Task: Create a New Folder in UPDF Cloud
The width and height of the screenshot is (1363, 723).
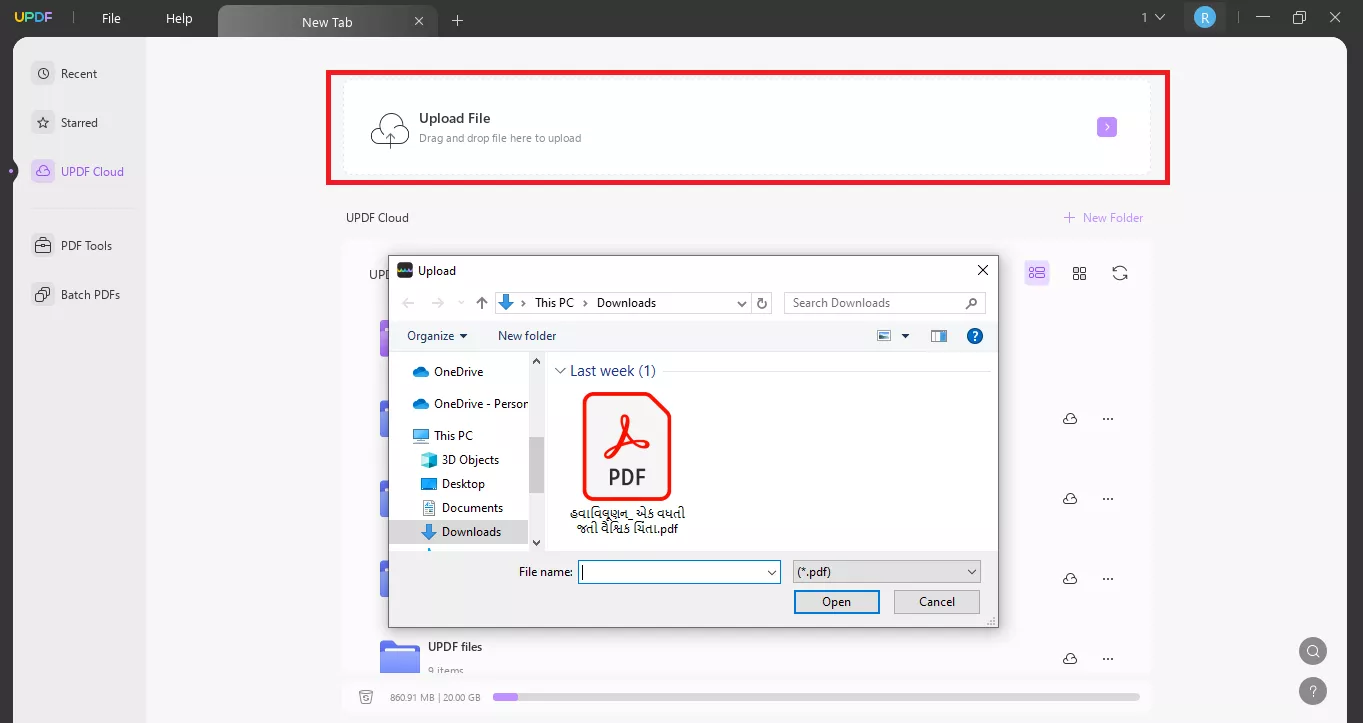Action: click(x=1103, y=217)
